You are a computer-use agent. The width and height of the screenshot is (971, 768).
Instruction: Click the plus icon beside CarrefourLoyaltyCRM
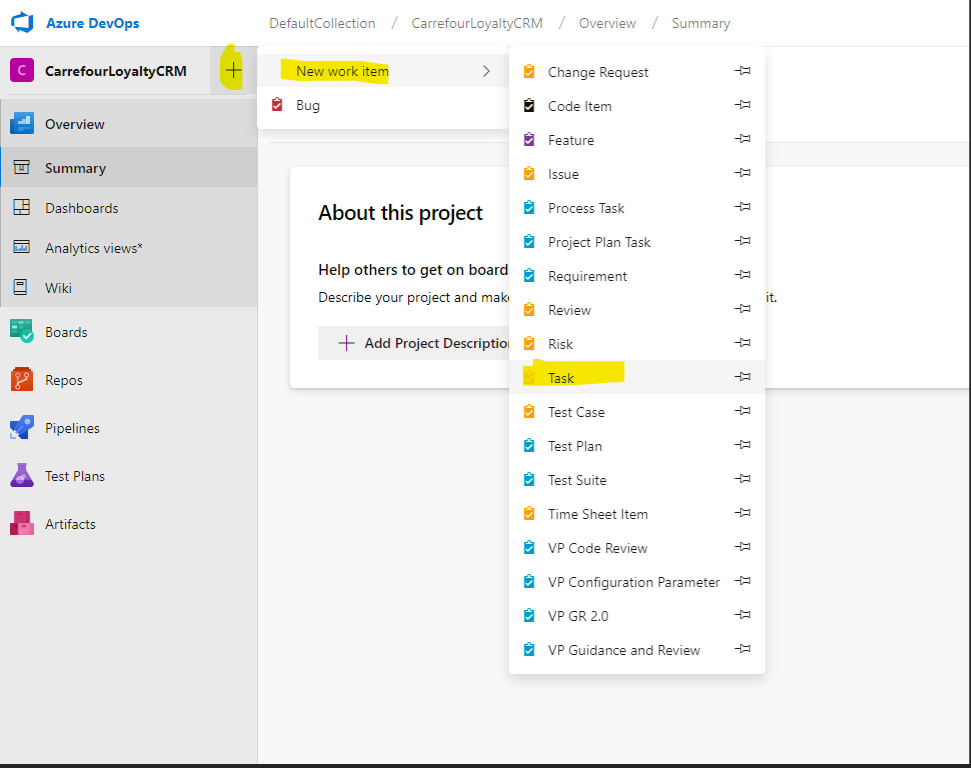[x=233, y=70]
